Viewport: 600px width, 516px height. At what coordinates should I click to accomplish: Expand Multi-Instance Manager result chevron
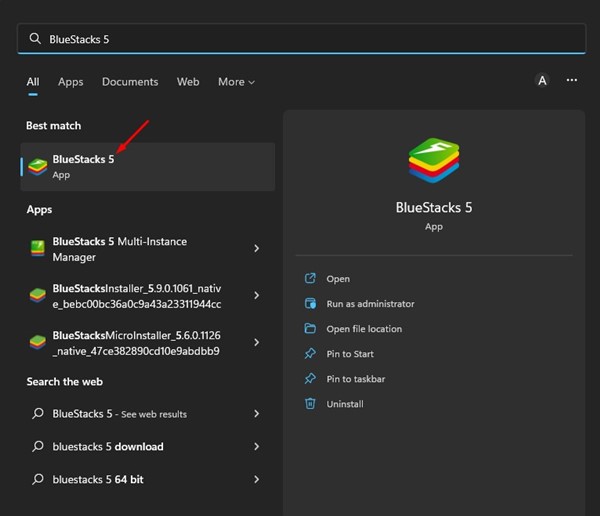(x=257, y=248)
